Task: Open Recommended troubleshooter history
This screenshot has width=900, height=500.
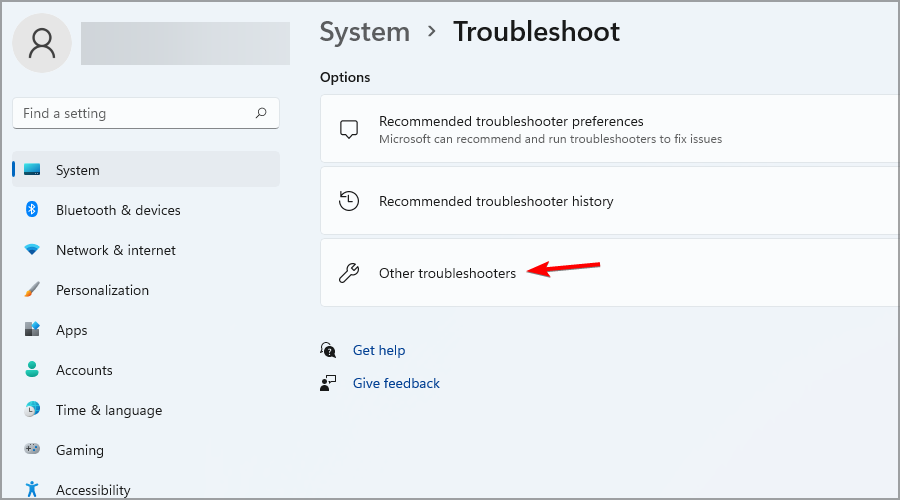Action: click(496, 201)
